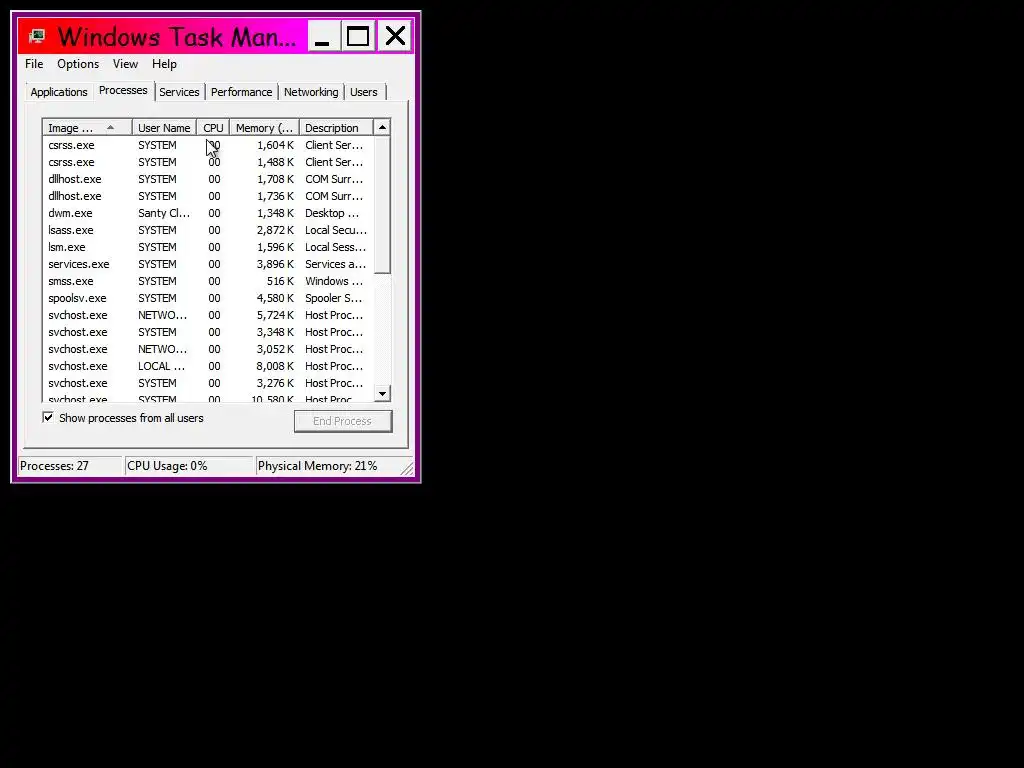Image resolution: width=1024 pixels, height=768 pixels.
Task: Select the smss.exe process
Action: point(208,281)
